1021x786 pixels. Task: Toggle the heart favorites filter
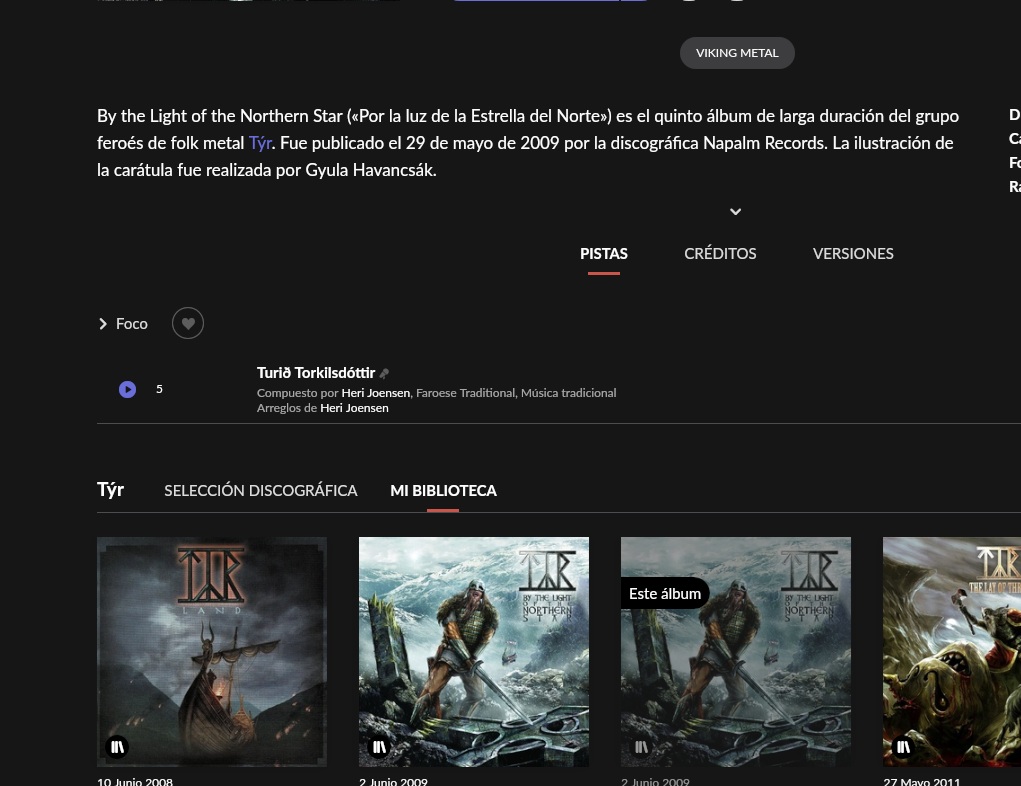[x=188, y=323]
